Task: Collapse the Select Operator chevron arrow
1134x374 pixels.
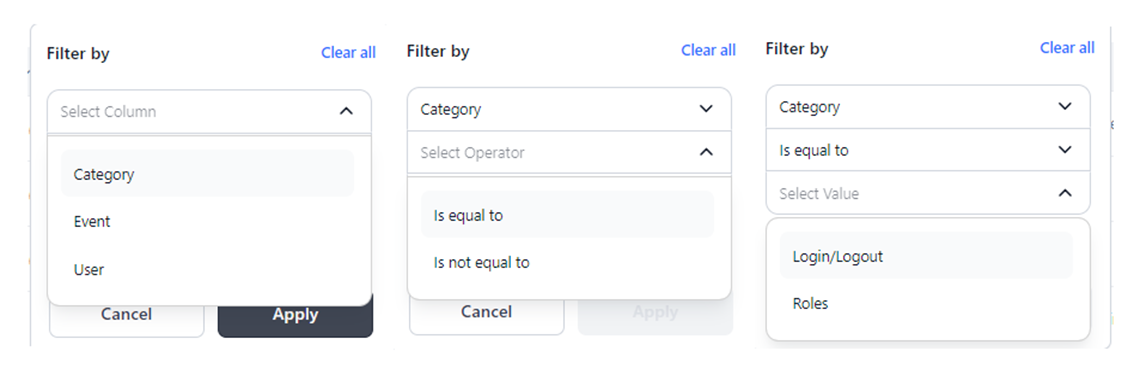Action: tap(707, 152)
